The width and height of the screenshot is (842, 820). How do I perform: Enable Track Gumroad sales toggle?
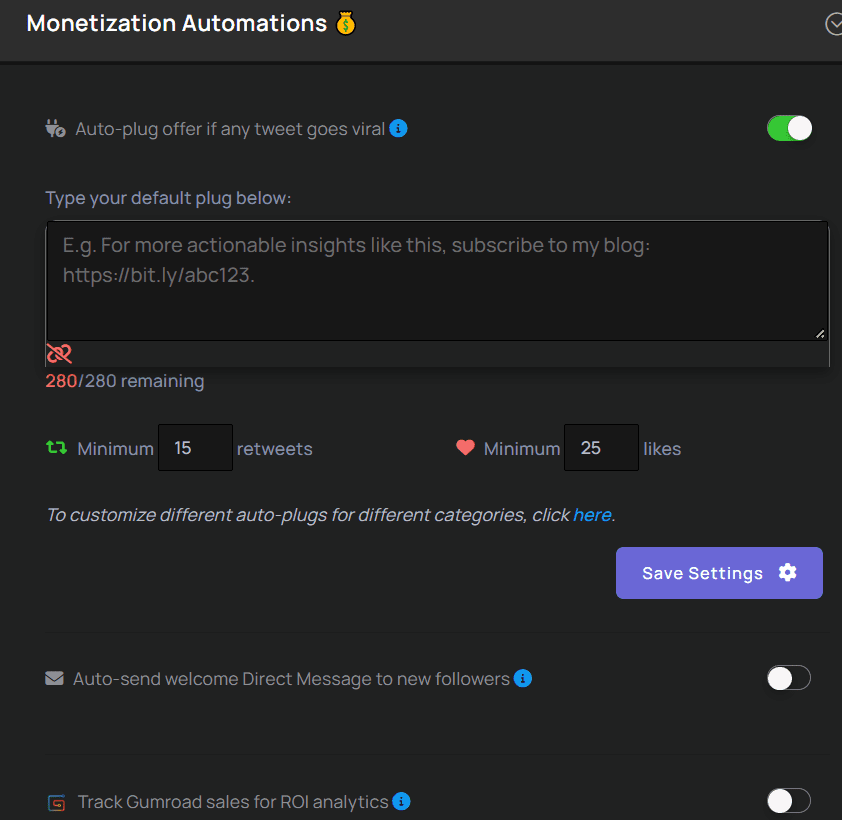[788, 800]
